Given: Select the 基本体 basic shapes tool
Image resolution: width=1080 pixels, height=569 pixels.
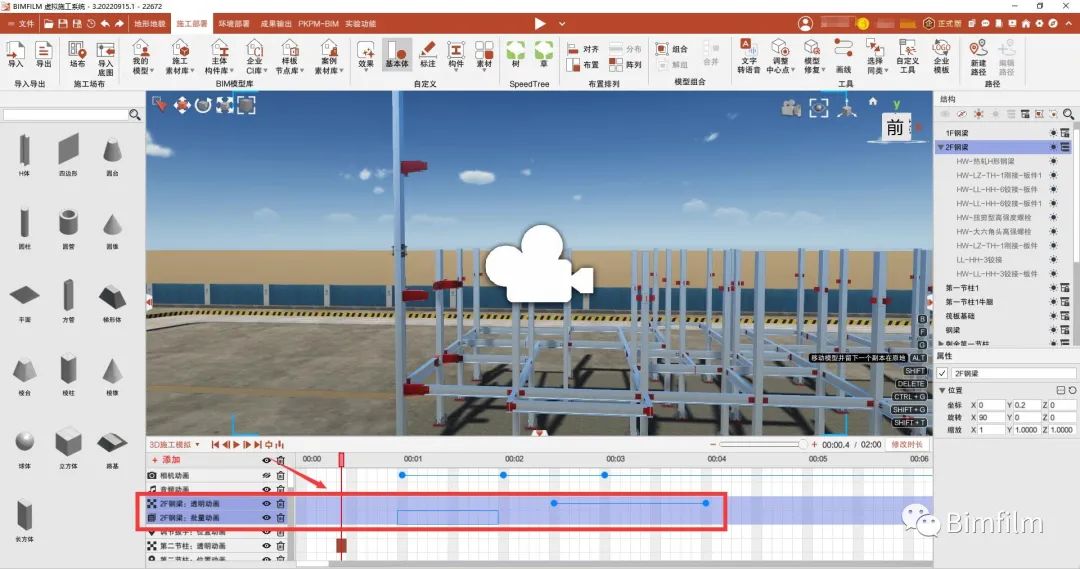Looking at the screenshot, I should (397, 54).
